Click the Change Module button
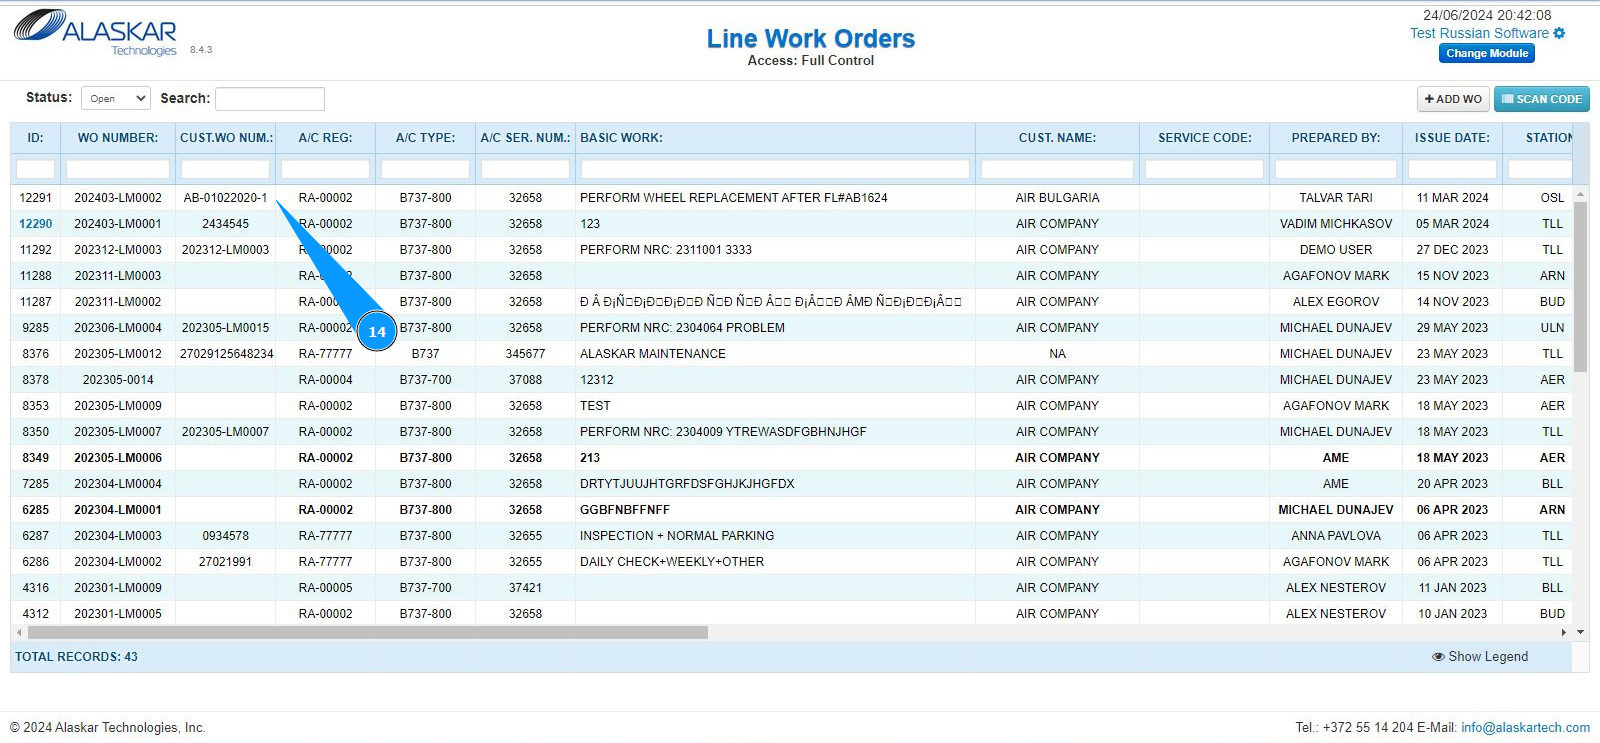The width and height of the screenshot is (1600, 743). [x=1487, y=53]
